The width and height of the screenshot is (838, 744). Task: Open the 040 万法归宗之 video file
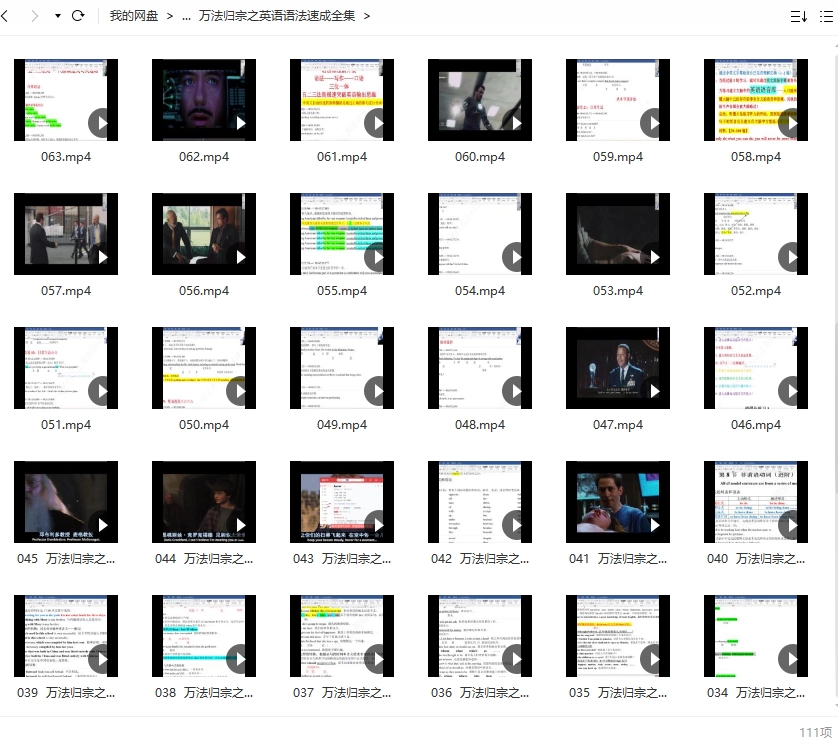tap(756, 501)
